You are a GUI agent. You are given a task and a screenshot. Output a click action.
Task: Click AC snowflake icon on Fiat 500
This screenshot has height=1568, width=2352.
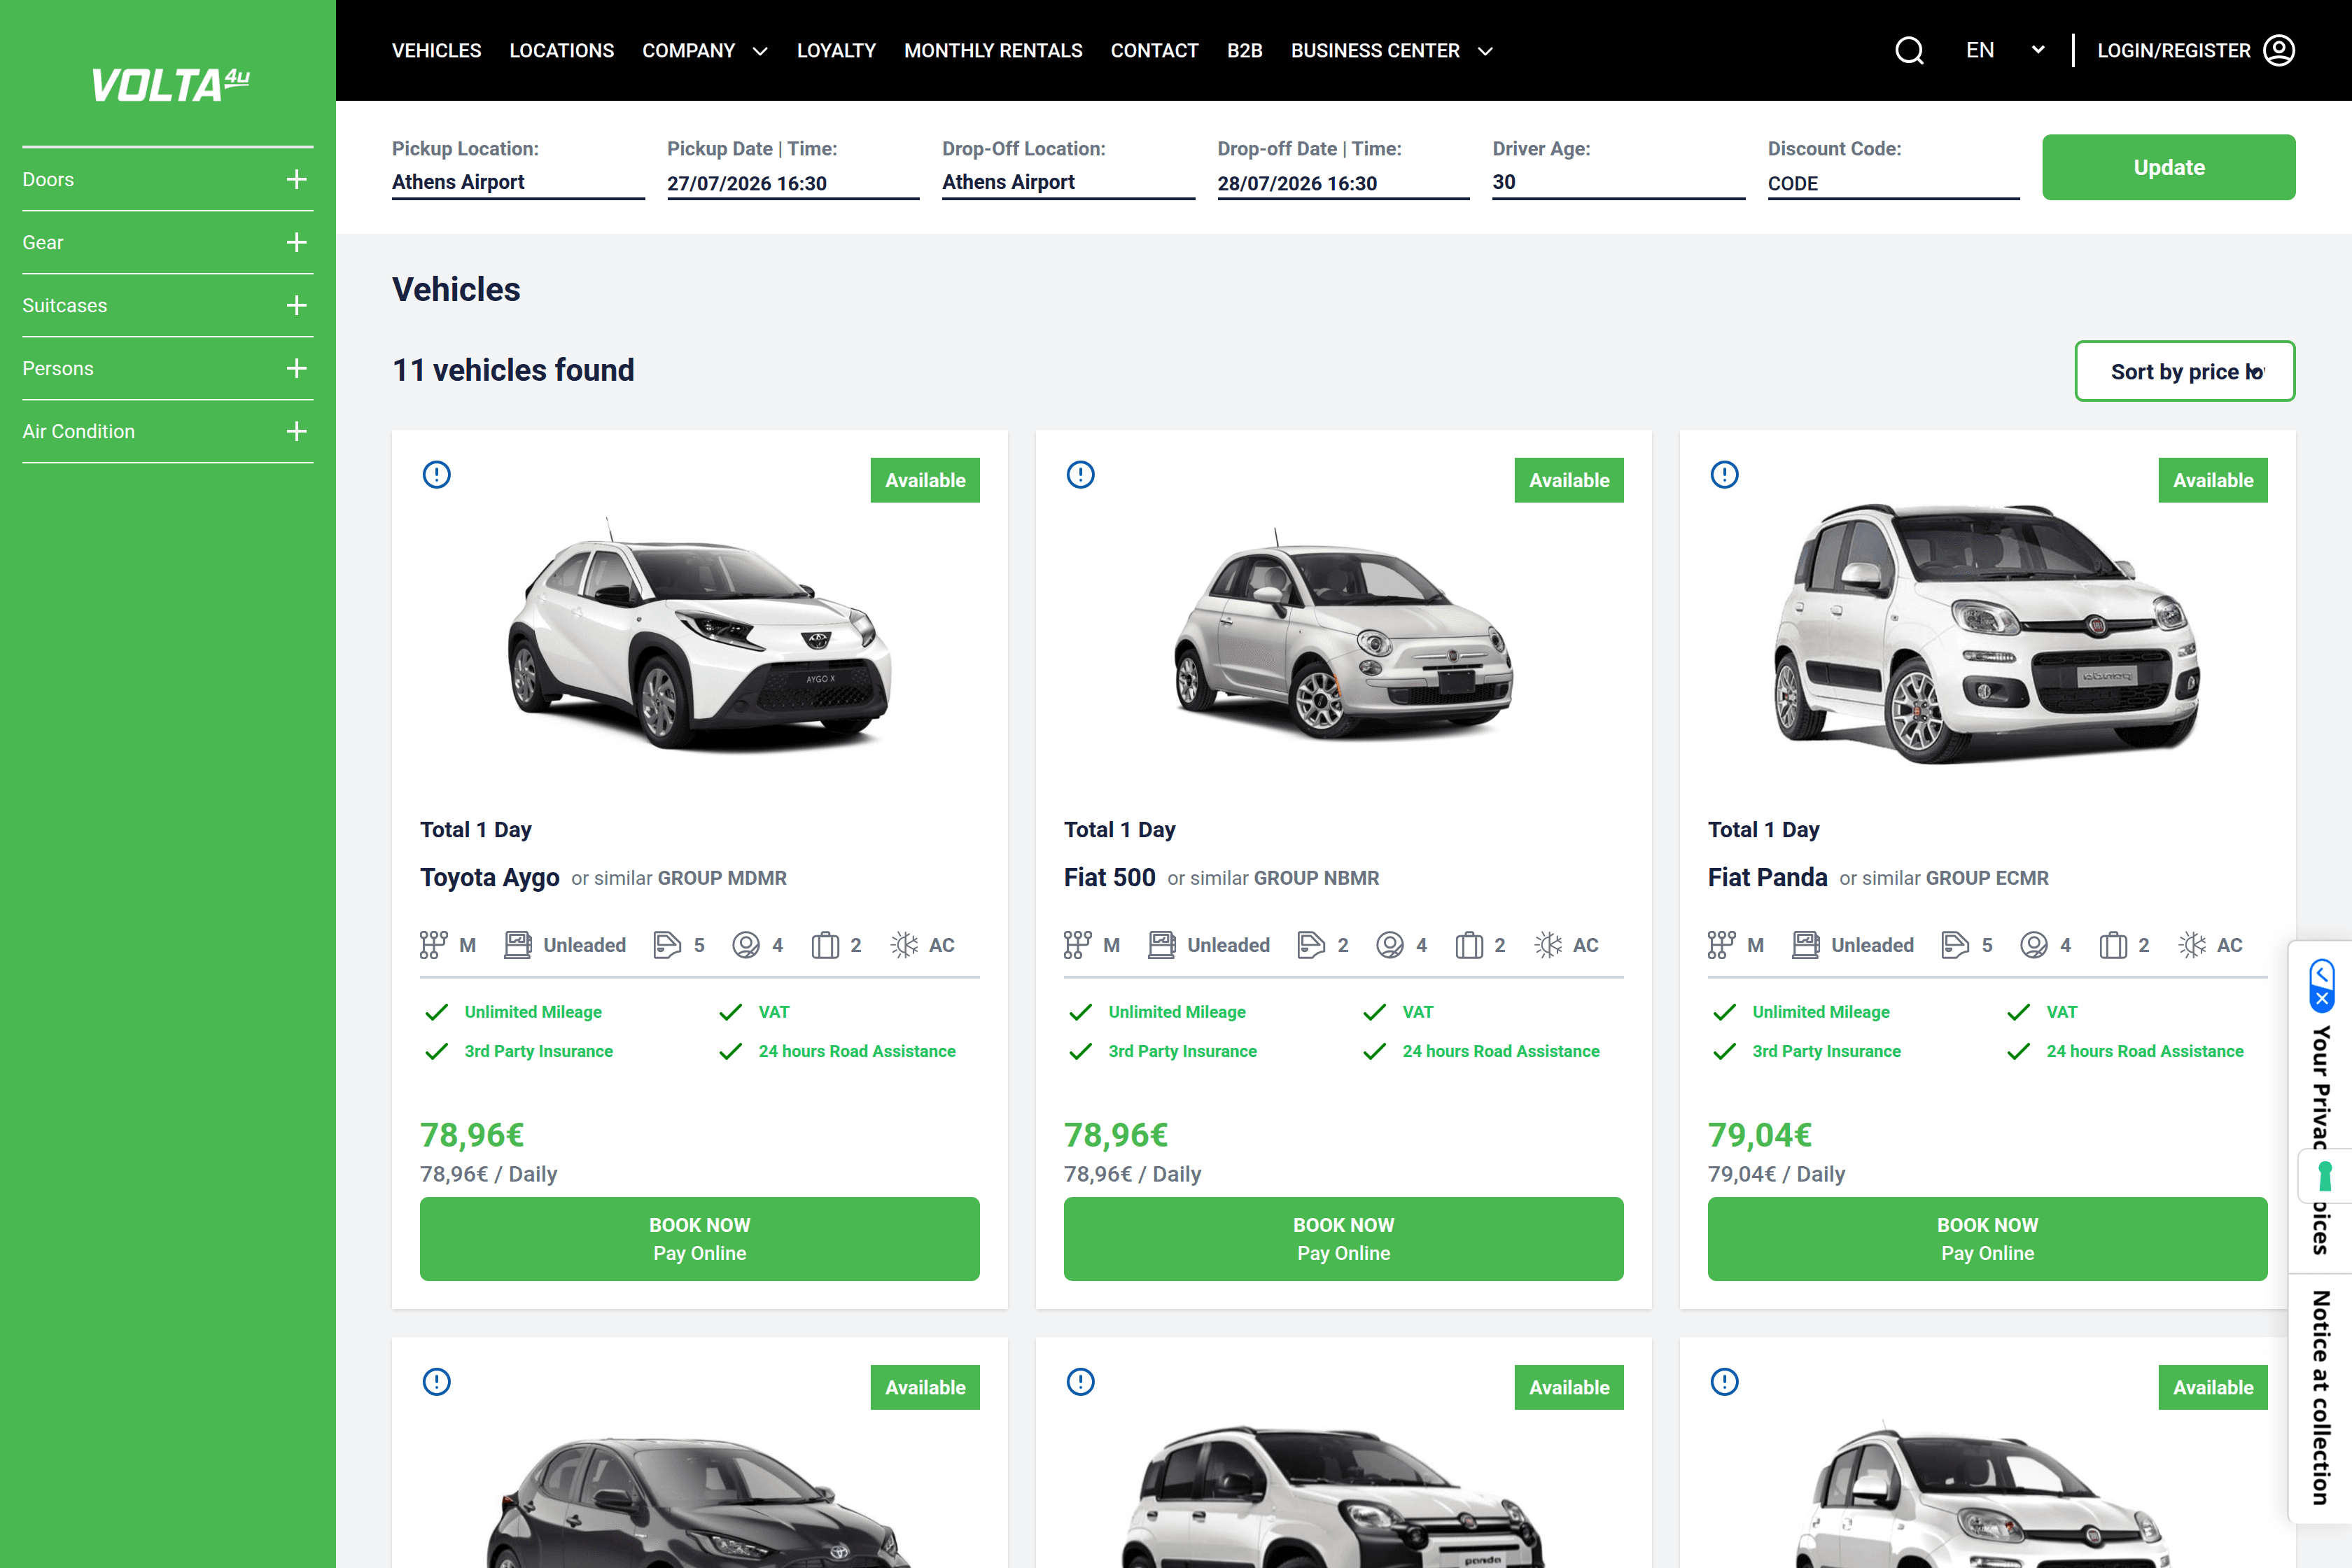1548,945
